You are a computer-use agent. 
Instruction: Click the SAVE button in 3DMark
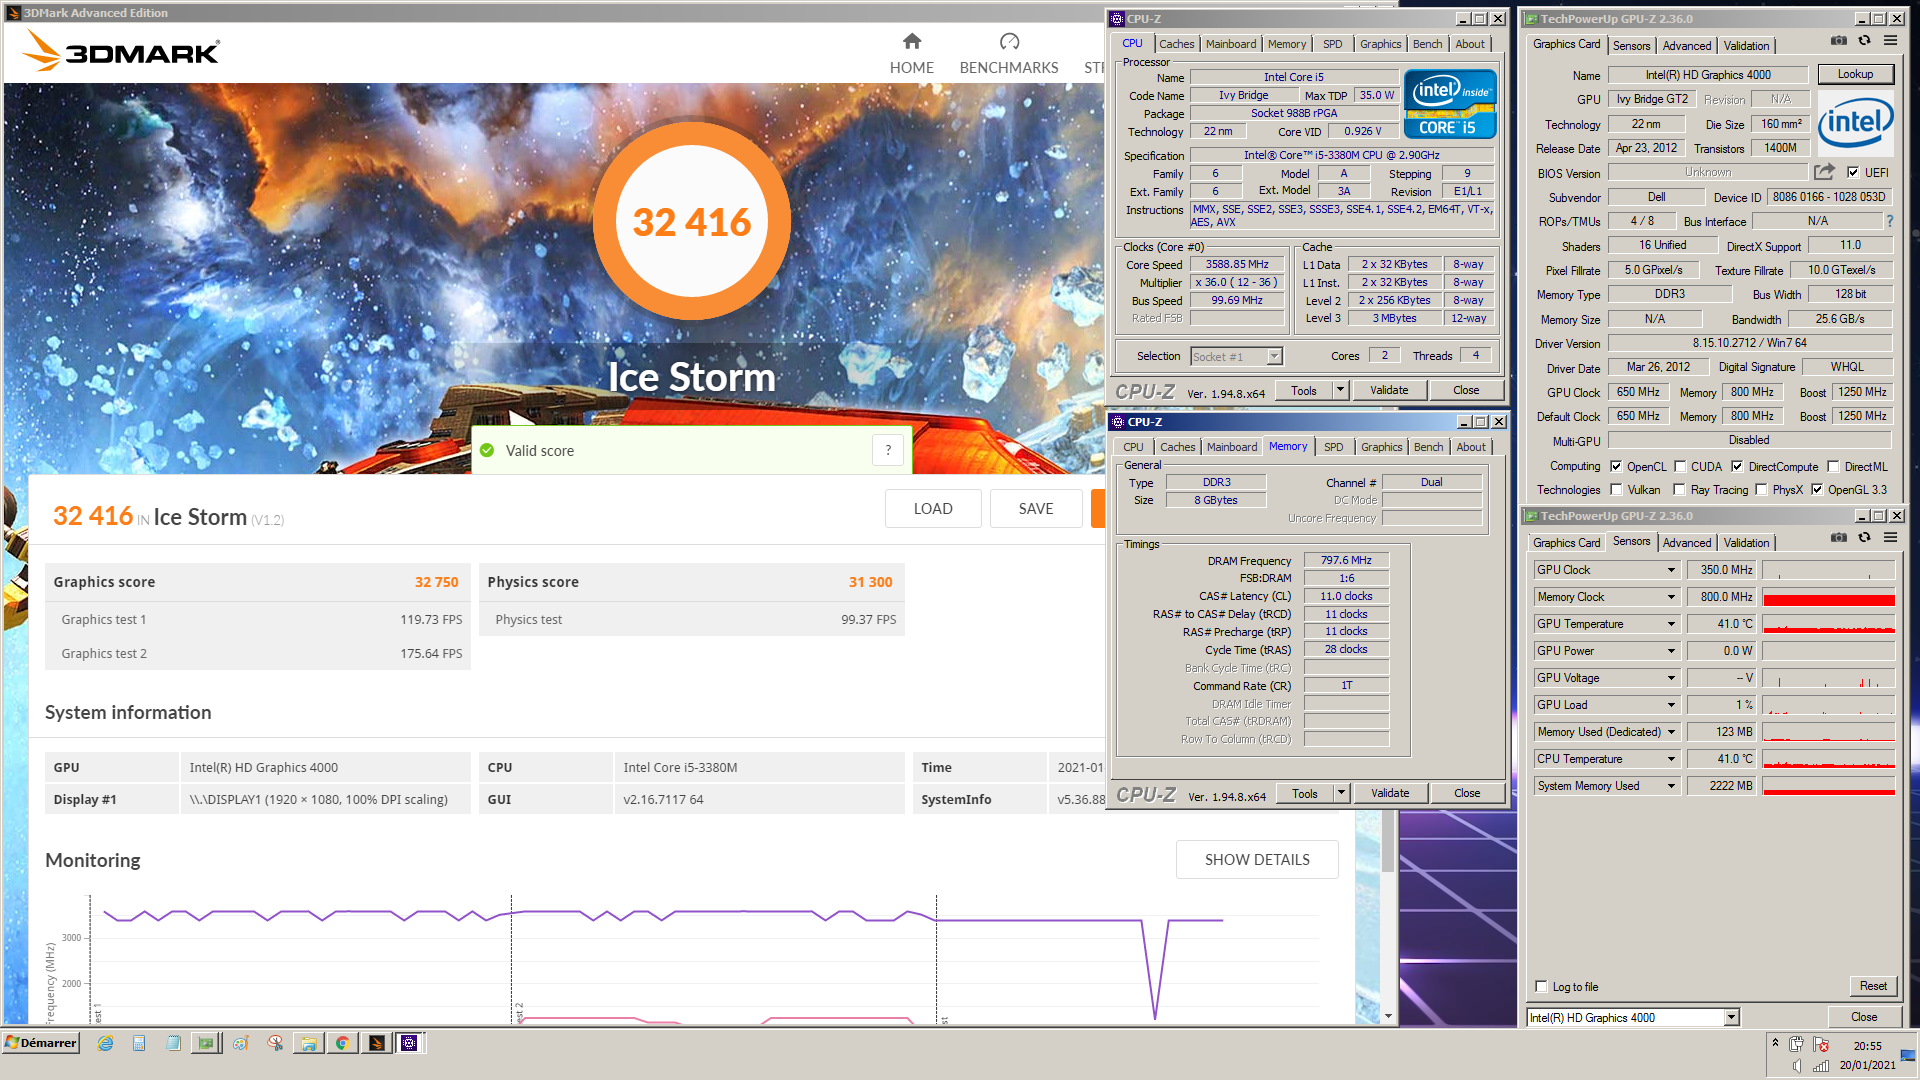1036,509
